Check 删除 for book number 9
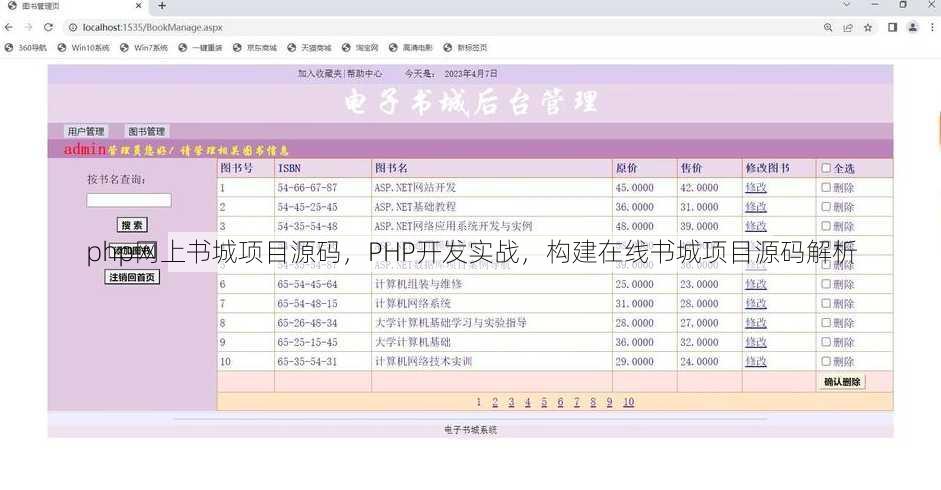The width and height of the screenshot is (941, 490). tap(826, 342)
